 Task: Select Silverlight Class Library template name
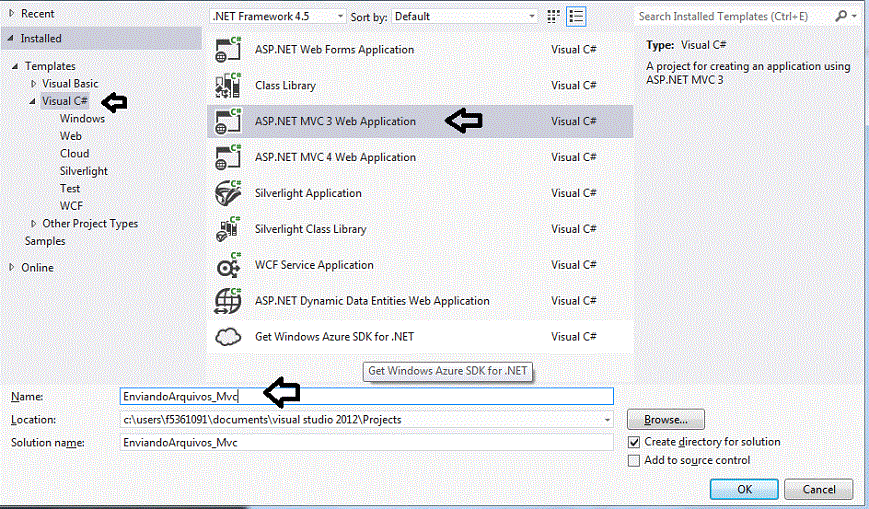click(310, 229)
